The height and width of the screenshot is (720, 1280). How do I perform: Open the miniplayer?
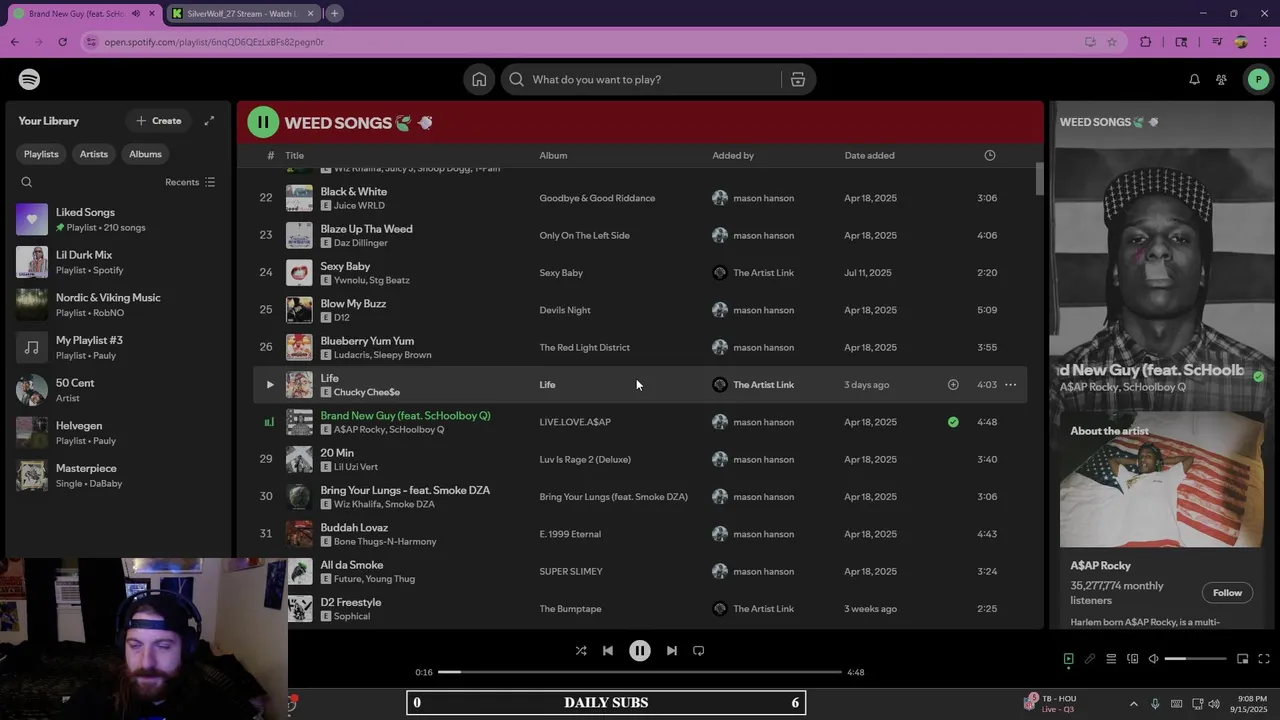pos(1243,659)
